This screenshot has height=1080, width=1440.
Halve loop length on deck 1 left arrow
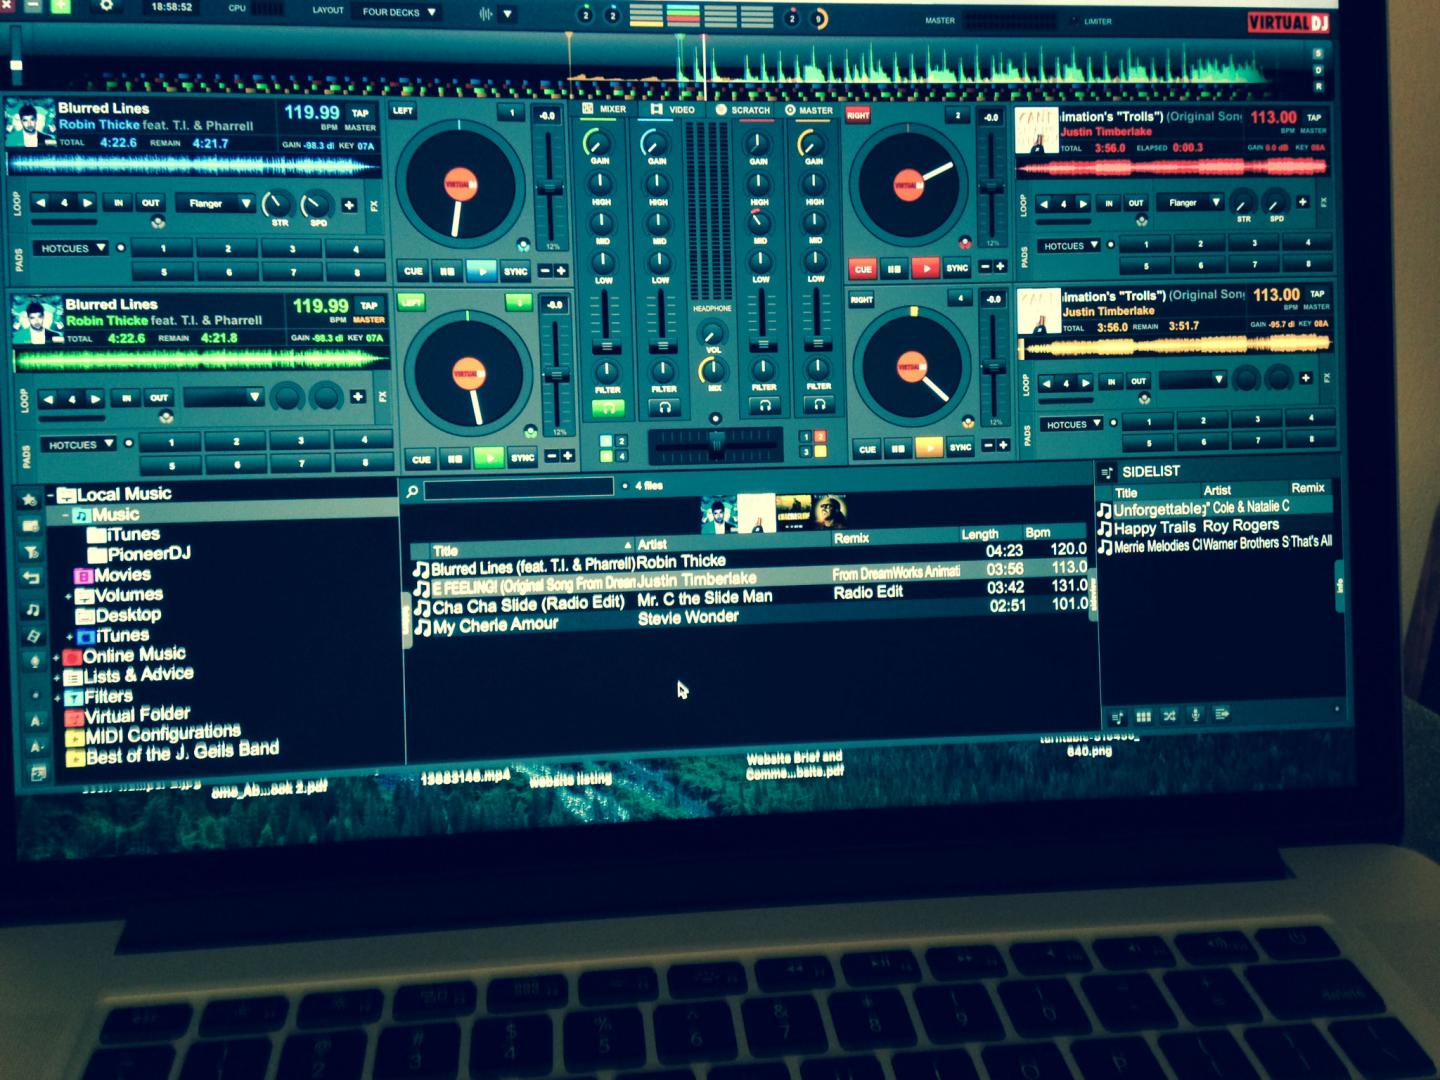[x=41, y=203]
